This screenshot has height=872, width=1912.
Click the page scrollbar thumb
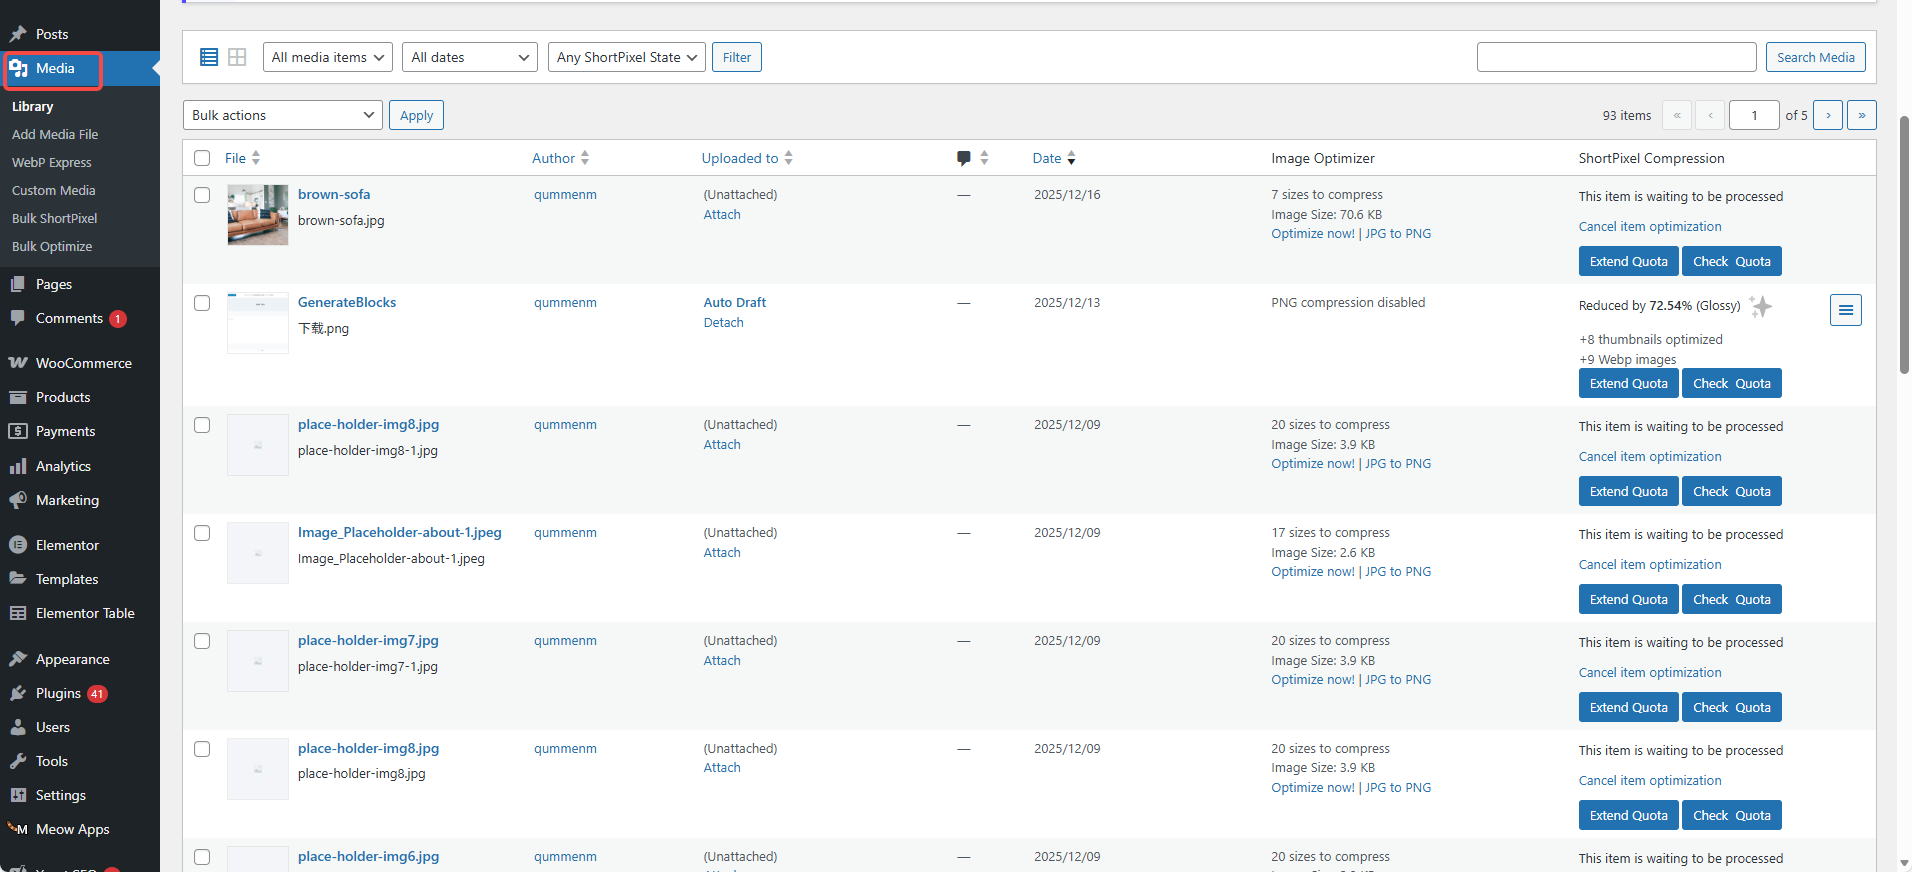click(x=1904, y=245)
